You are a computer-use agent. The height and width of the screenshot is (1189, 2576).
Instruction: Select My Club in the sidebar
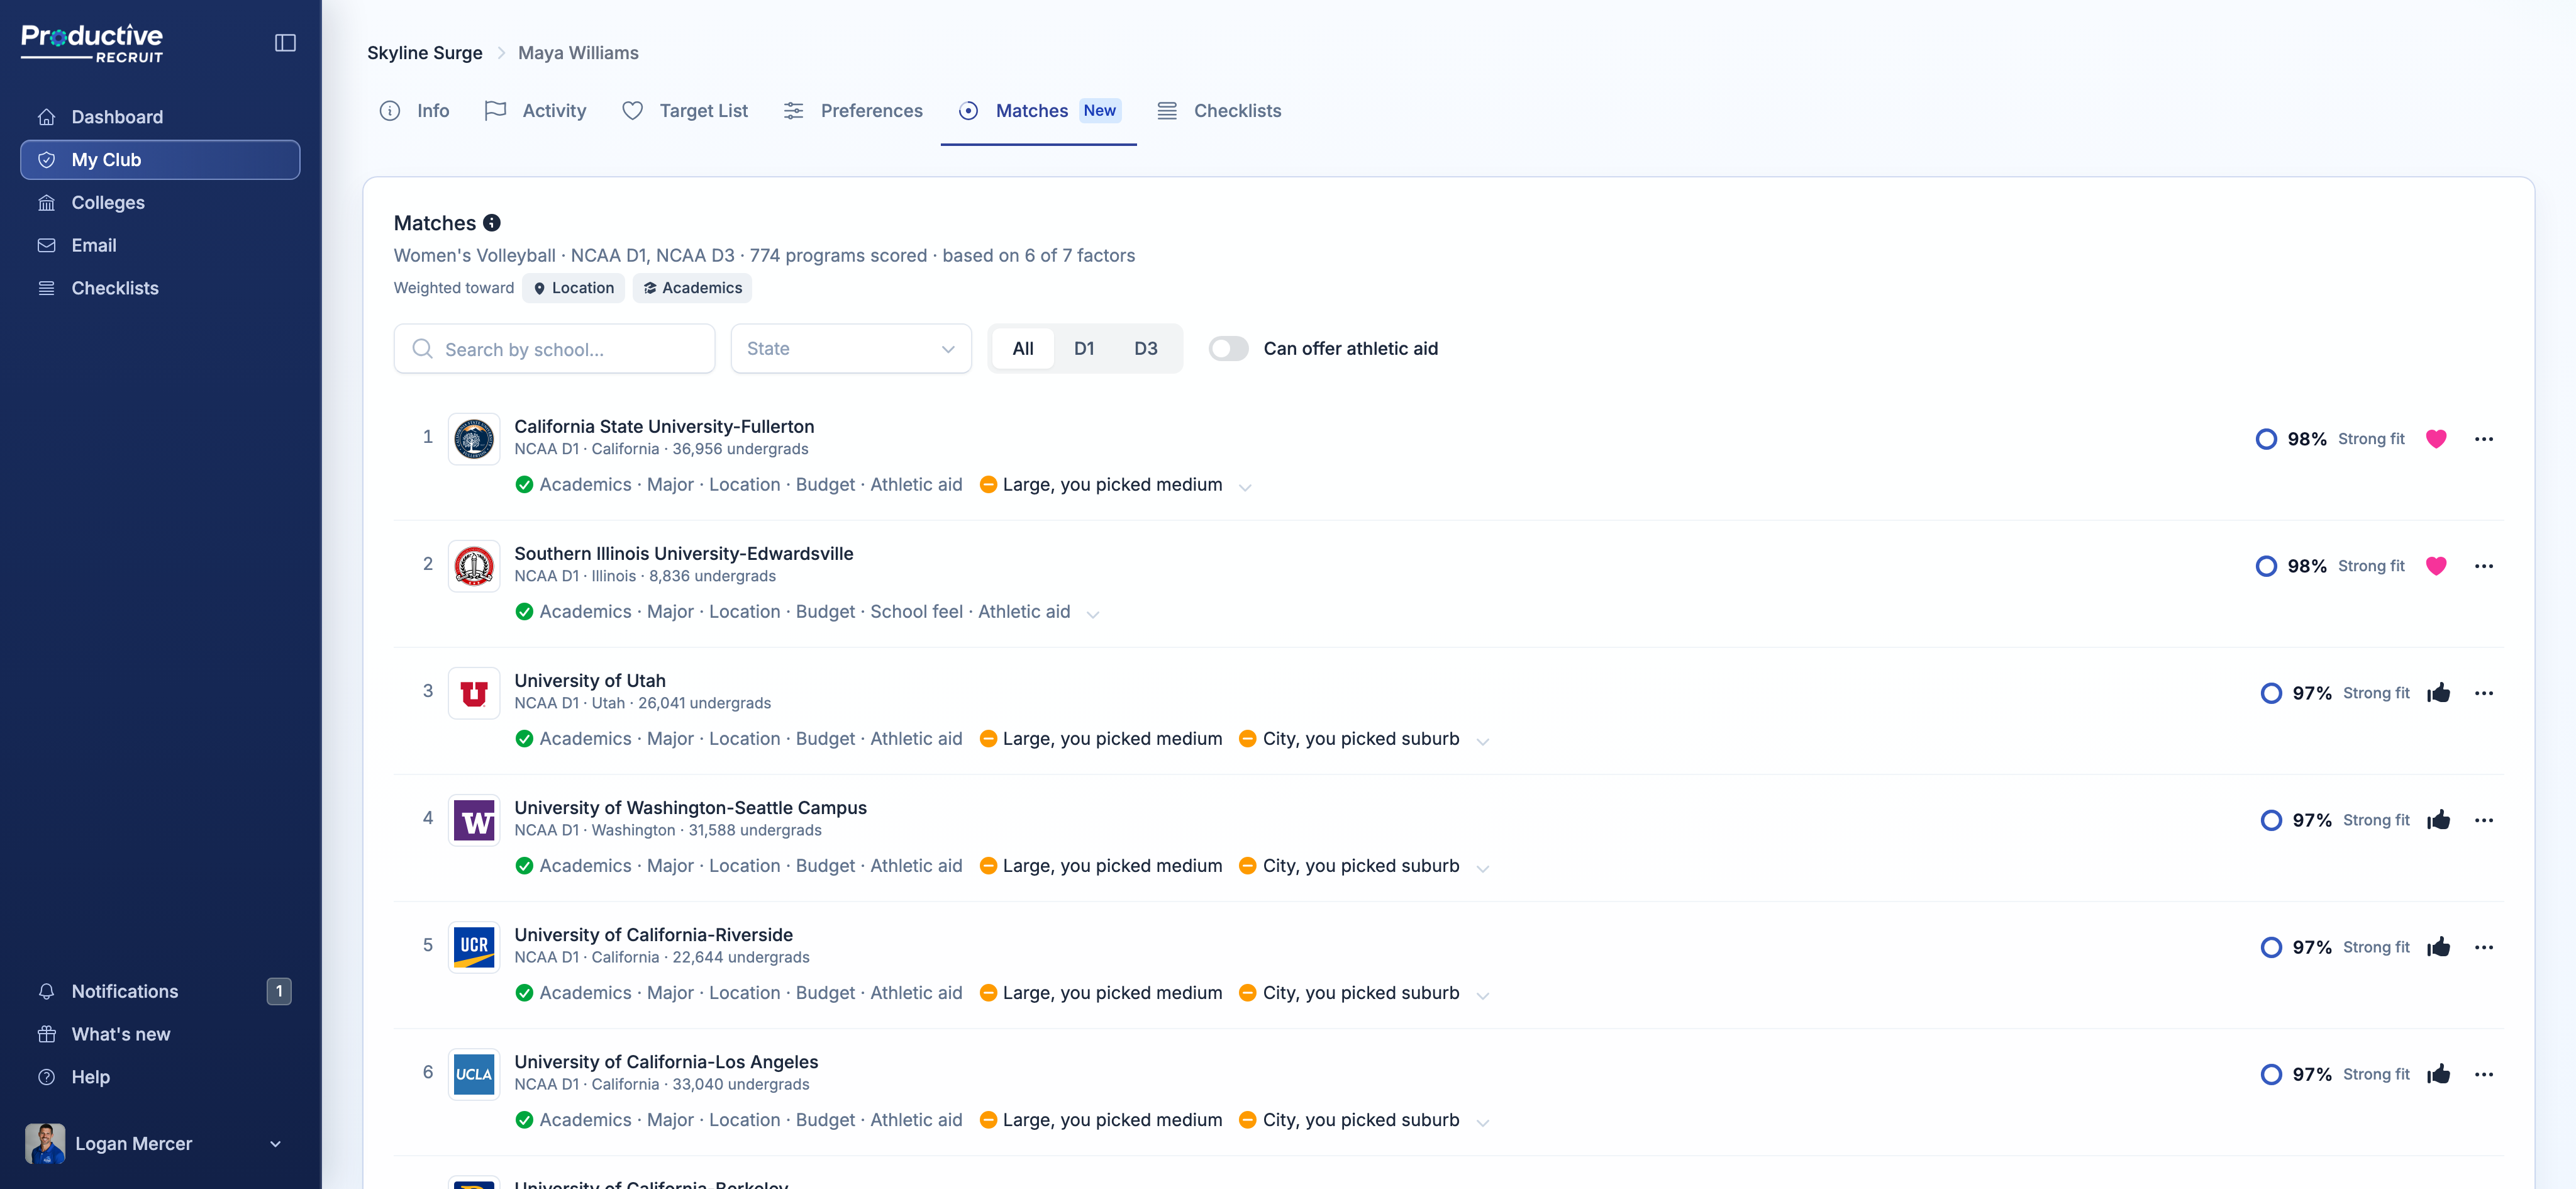coord(160,160)
